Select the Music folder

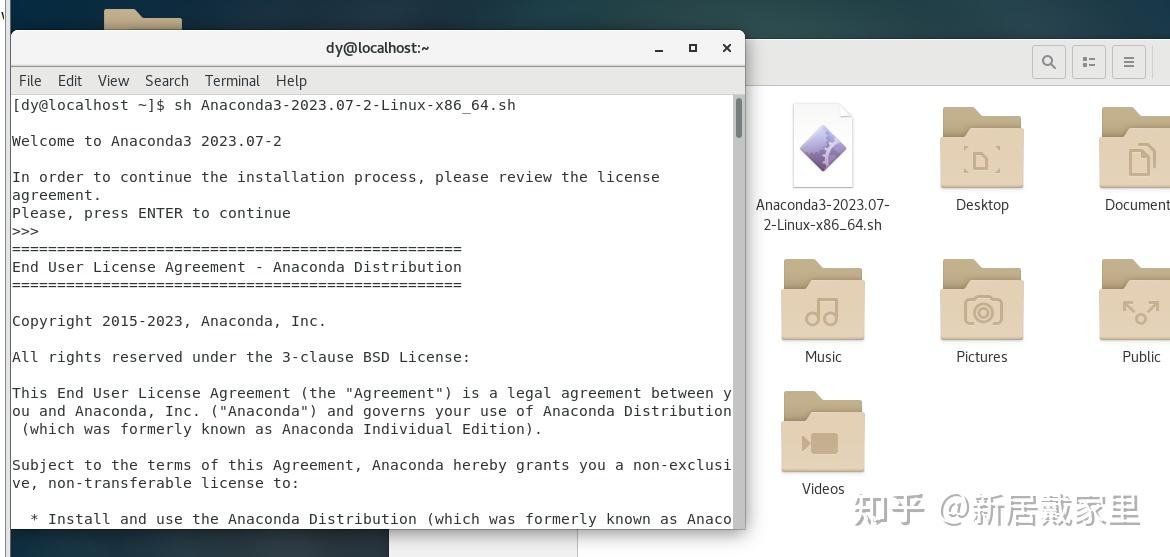click(x=822, y=299)
